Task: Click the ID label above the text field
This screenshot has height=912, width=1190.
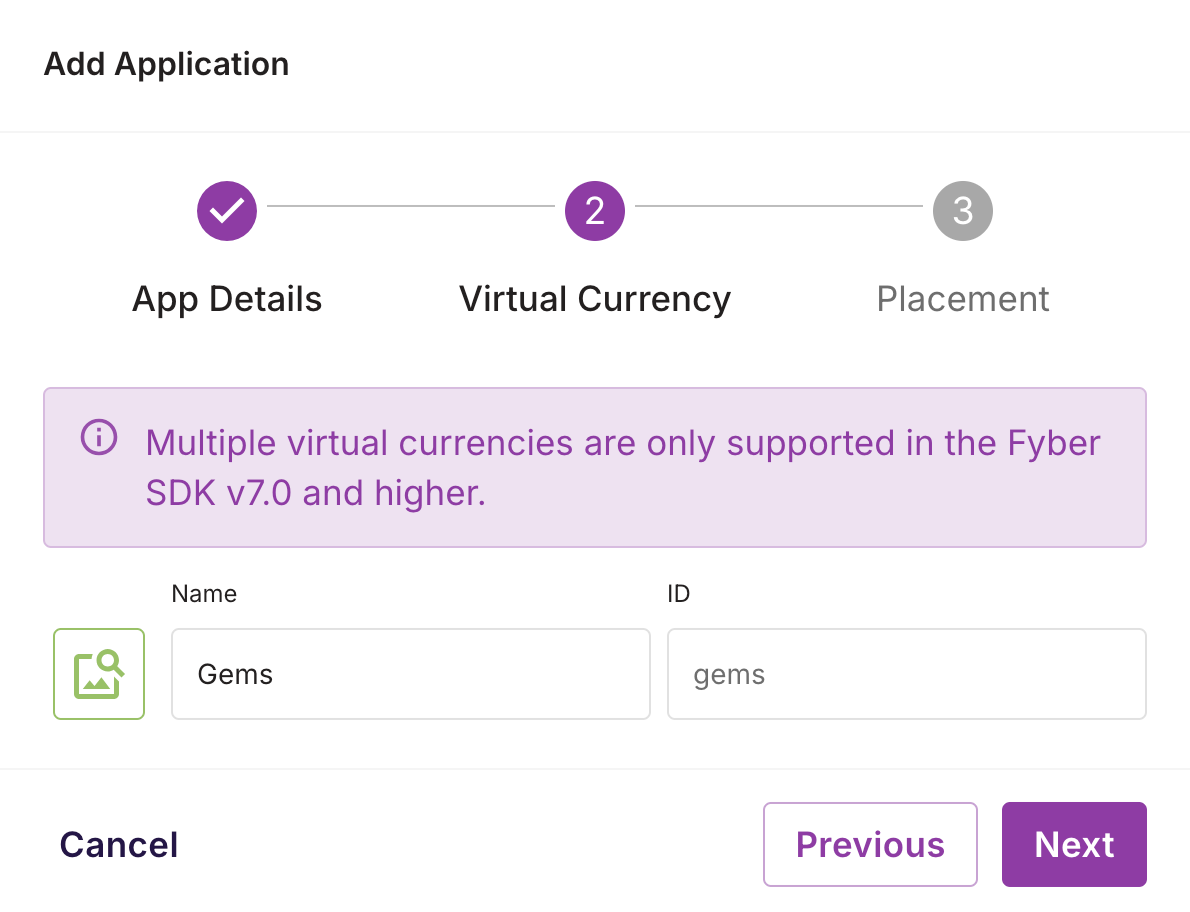Action: 678,593
